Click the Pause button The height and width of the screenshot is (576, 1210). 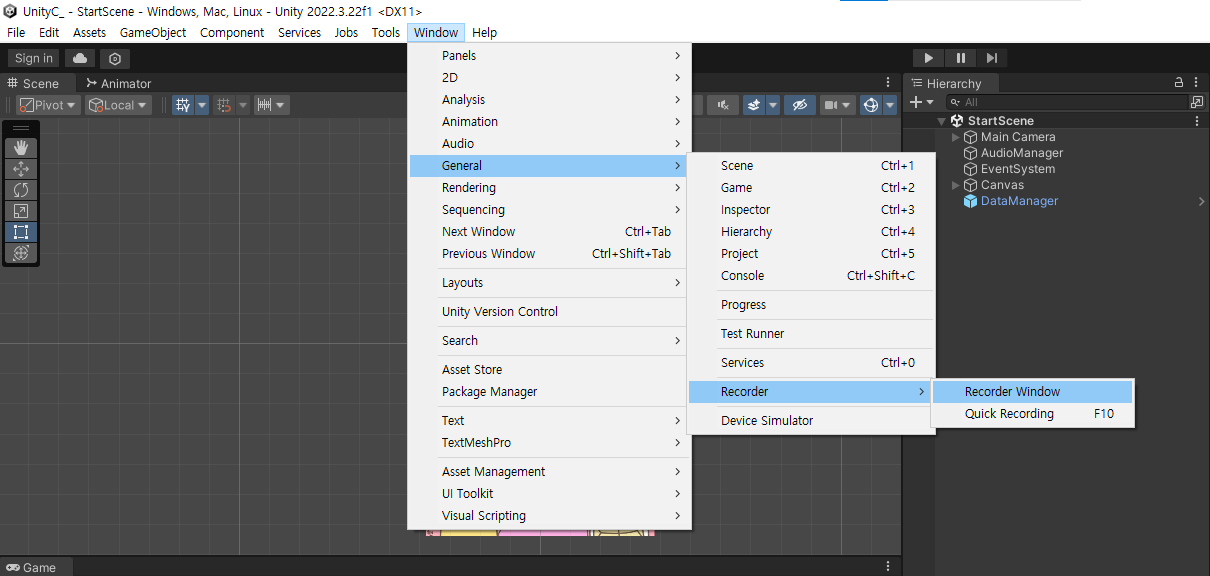coord(960,59)
